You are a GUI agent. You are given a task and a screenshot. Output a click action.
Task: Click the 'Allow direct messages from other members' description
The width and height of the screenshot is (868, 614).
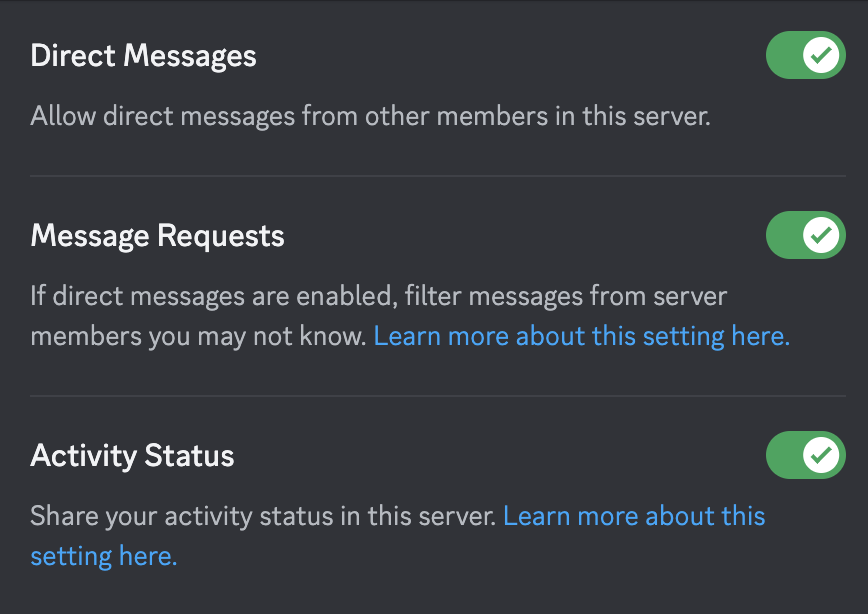370,116
